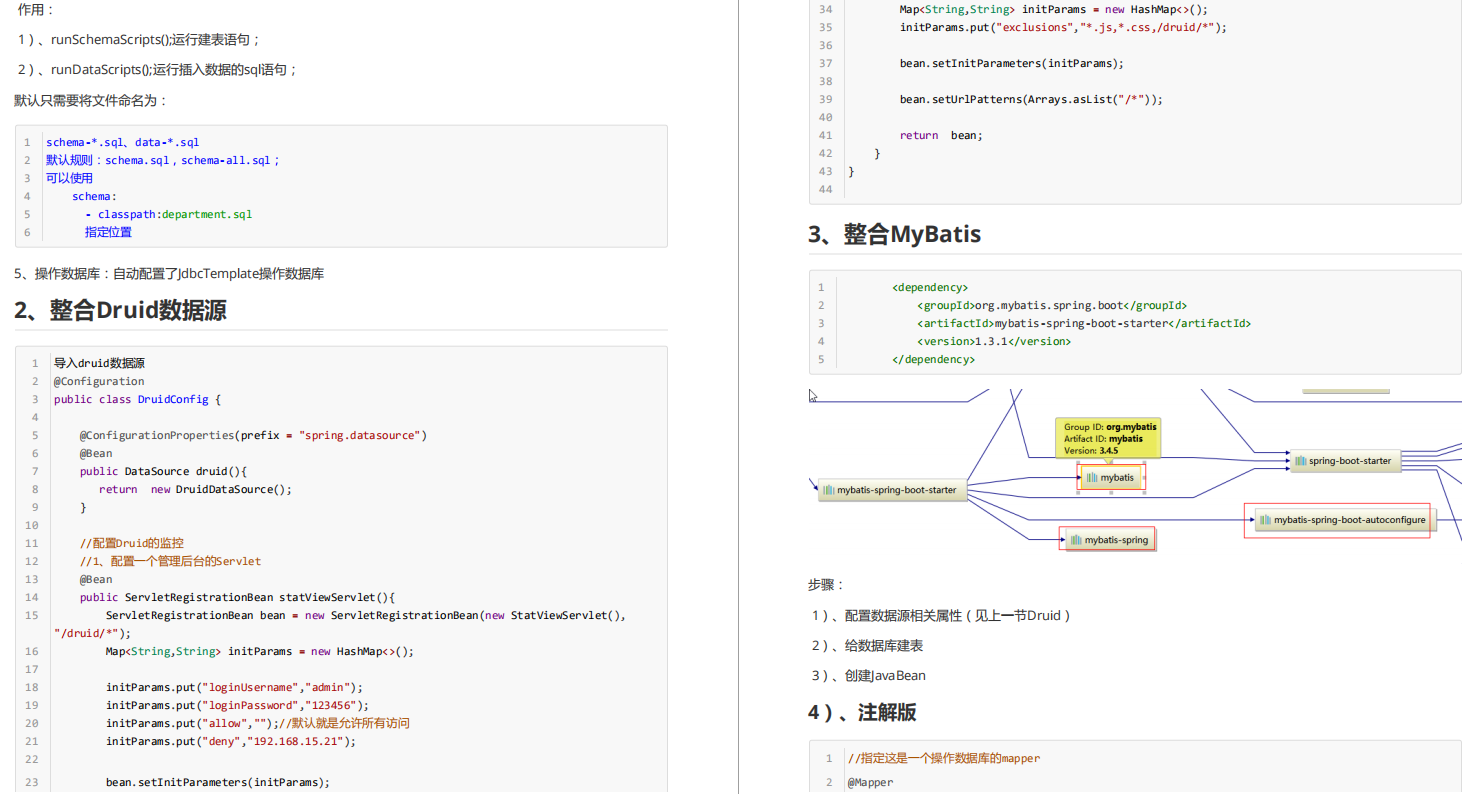This screenshot has width=1472, height=794.
Task: Click the loginPassword "123456" code line
Action: coord(237,705)
